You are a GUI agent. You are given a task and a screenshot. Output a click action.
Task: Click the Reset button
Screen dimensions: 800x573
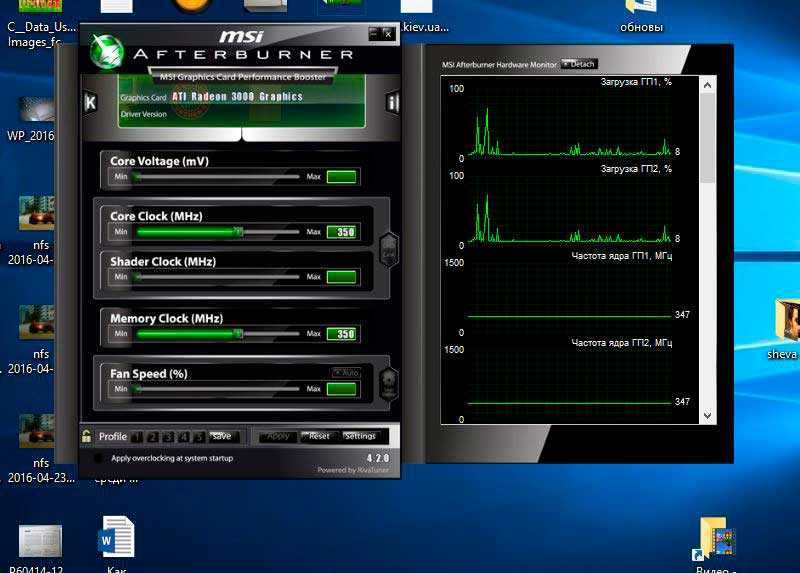pos(318,437)
